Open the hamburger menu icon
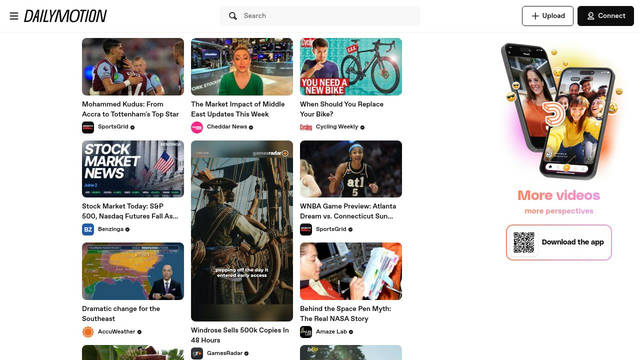Screen dimensions: 640x360 point(14,16)
